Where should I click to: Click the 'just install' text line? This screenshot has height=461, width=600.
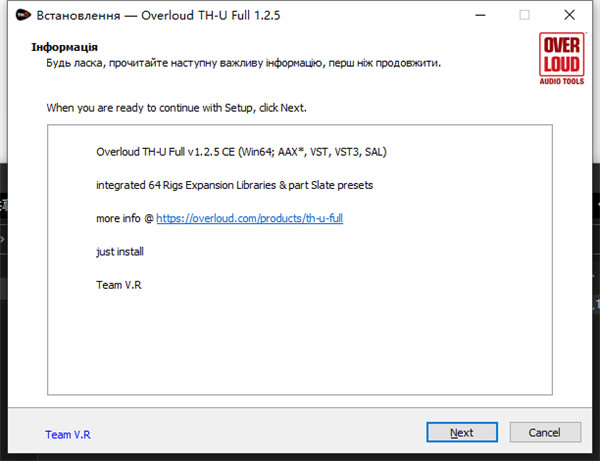(120, 252)
